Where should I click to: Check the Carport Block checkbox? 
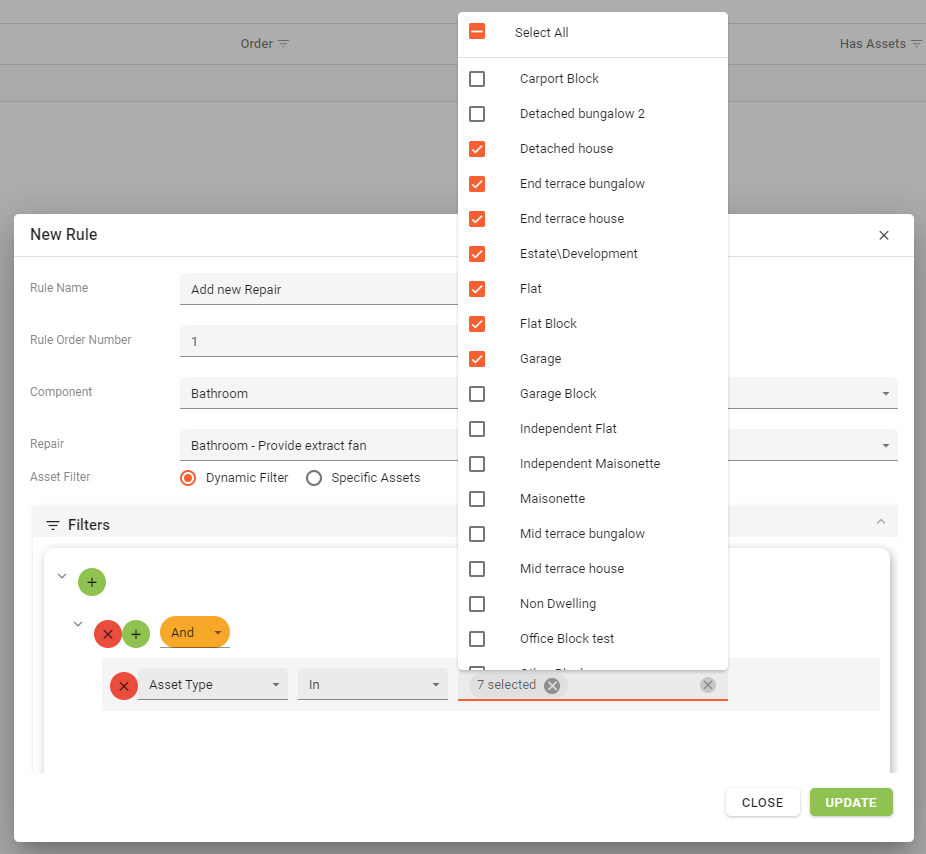477,79
